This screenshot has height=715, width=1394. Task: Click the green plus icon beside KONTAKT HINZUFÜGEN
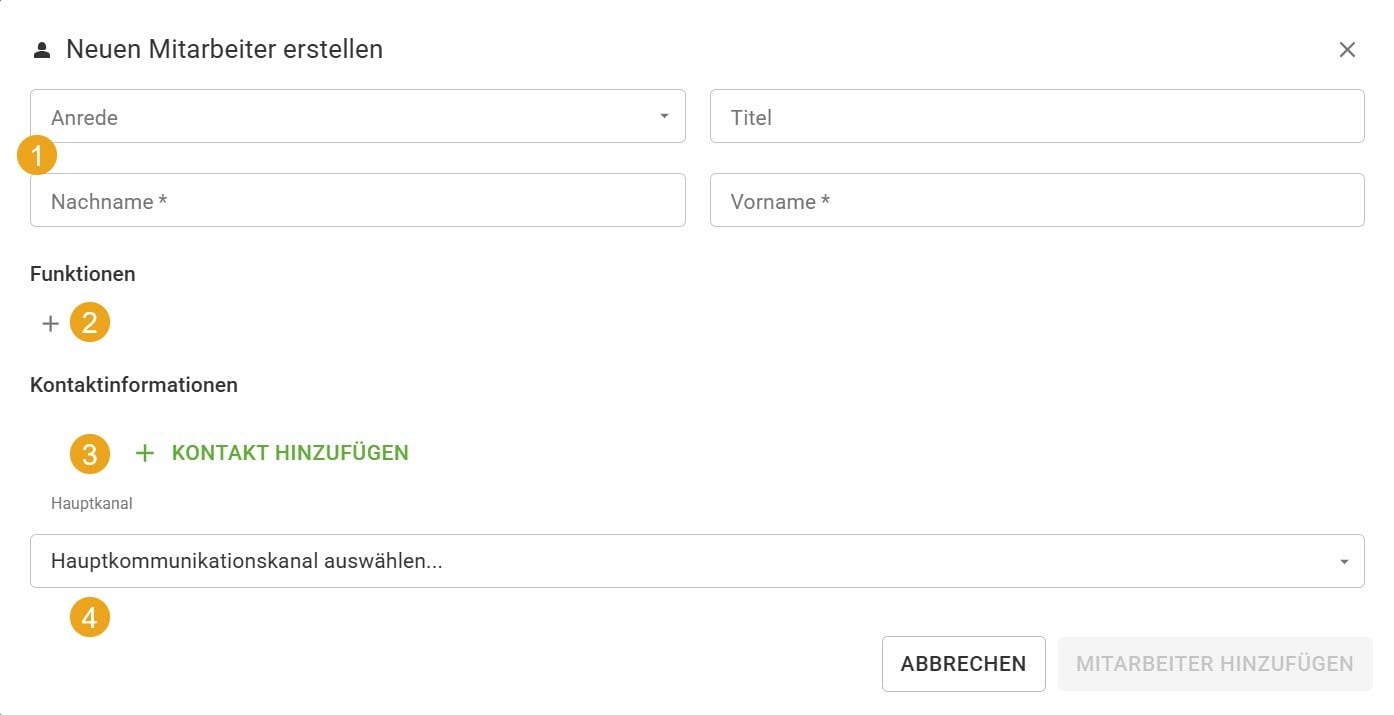146,452
